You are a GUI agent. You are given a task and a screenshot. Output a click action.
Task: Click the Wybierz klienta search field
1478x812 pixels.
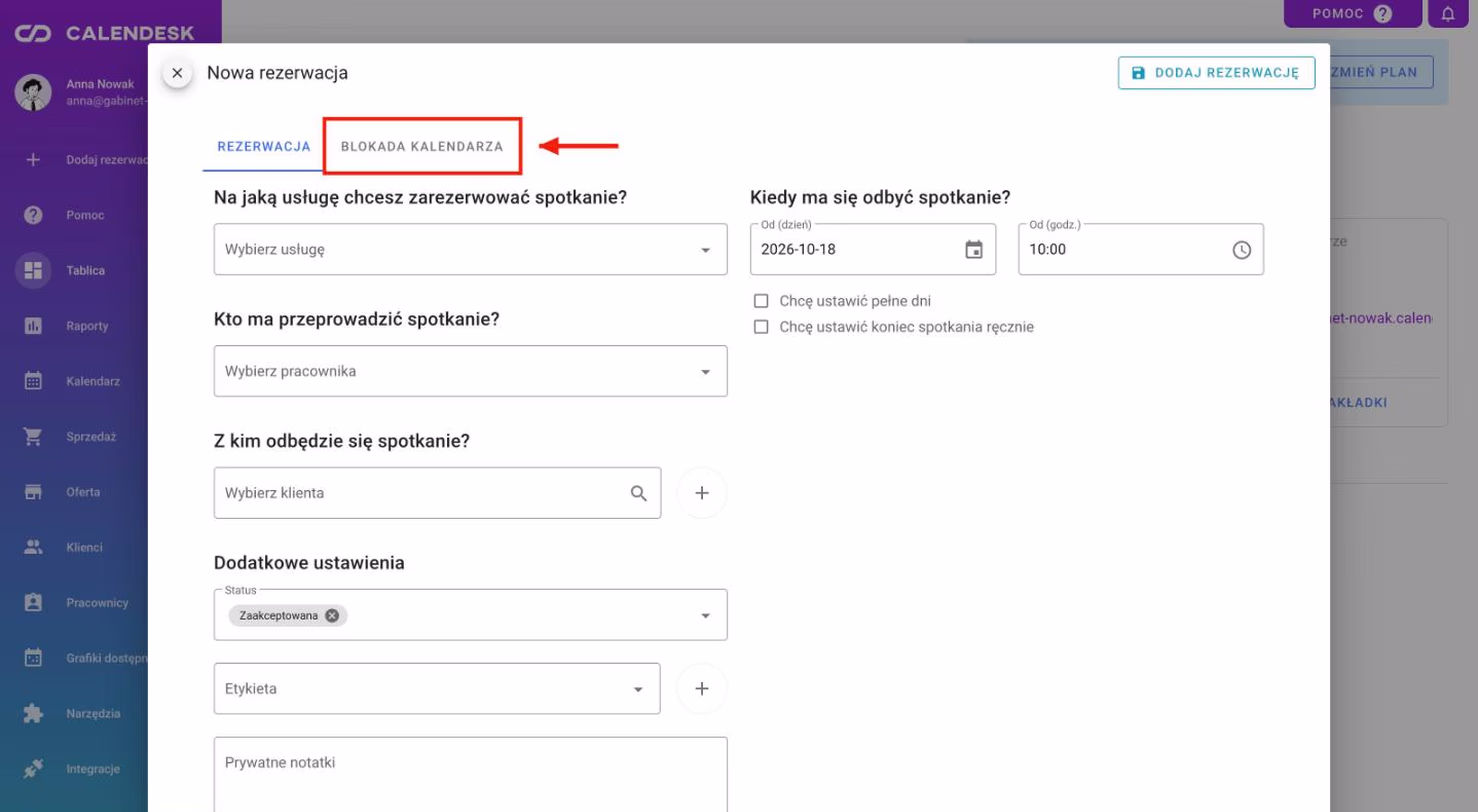coord(437,493)
